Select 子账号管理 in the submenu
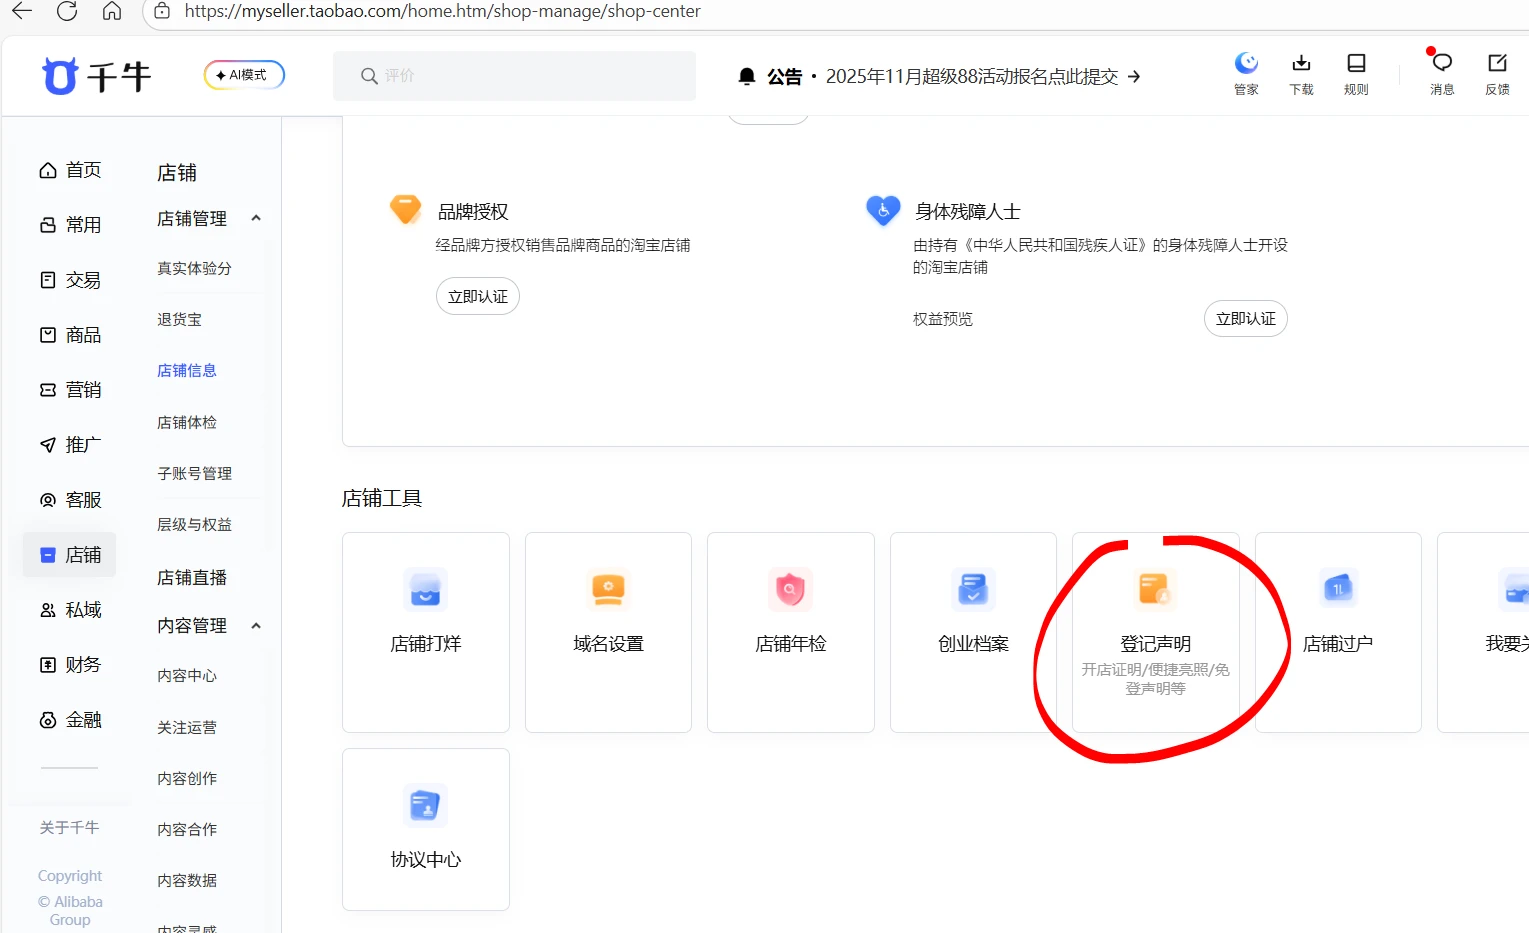Screen dimensions: 1529x933 [x=194, y=473]
